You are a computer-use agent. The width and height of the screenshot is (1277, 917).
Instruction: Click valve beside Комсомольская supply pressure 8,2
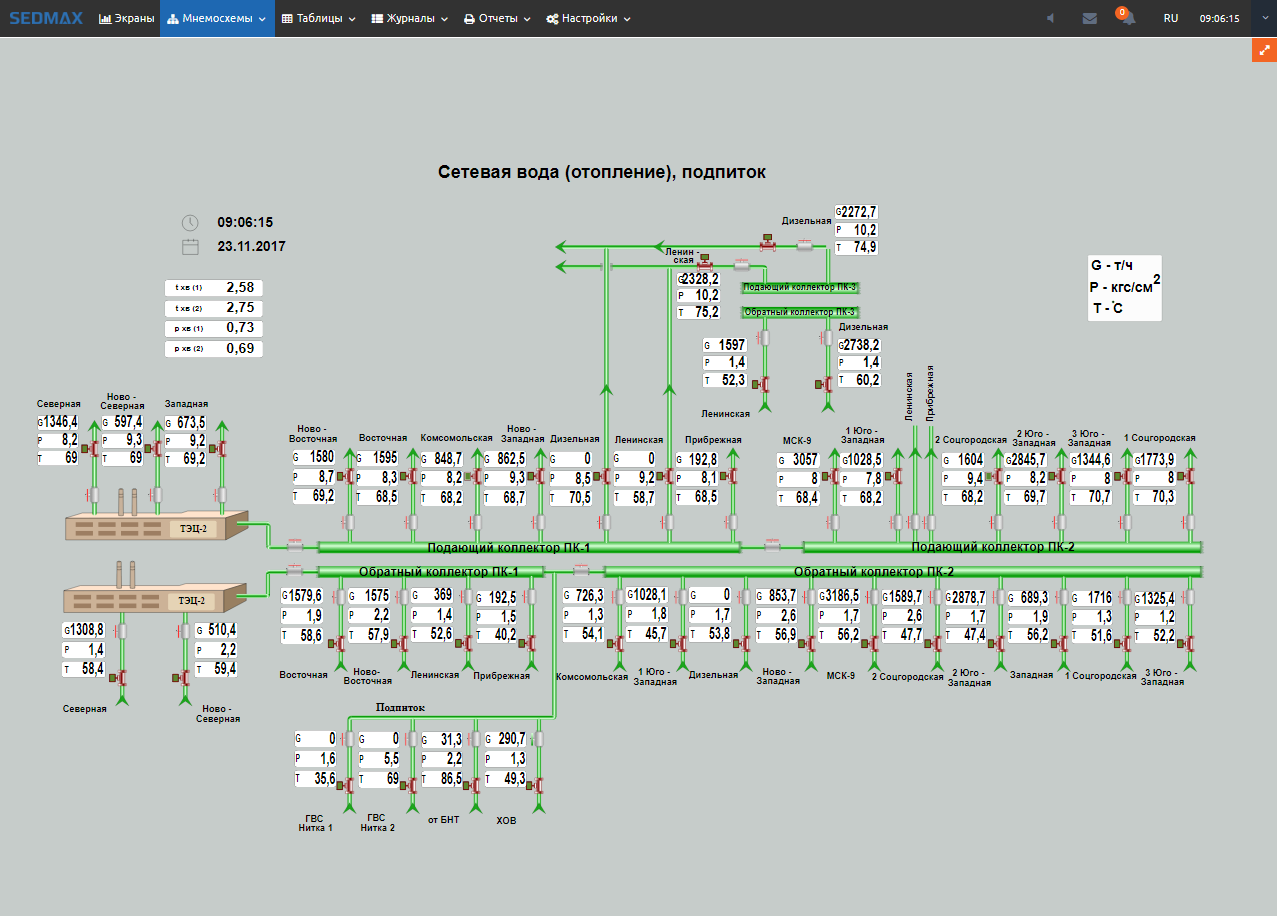click(x=475, y=477)
